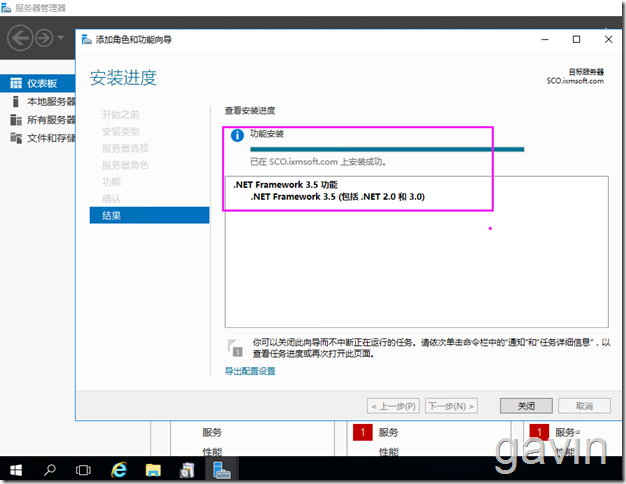Select the 服务器选择 wizard step
The width and height of the screenshot is (626, 484).
click(125, 148)
